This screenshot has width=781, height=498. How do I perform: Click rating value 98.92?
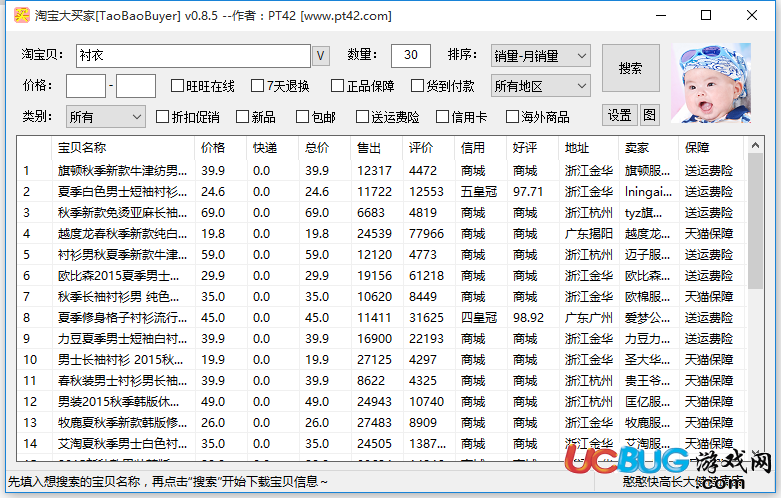pos(528,318)
